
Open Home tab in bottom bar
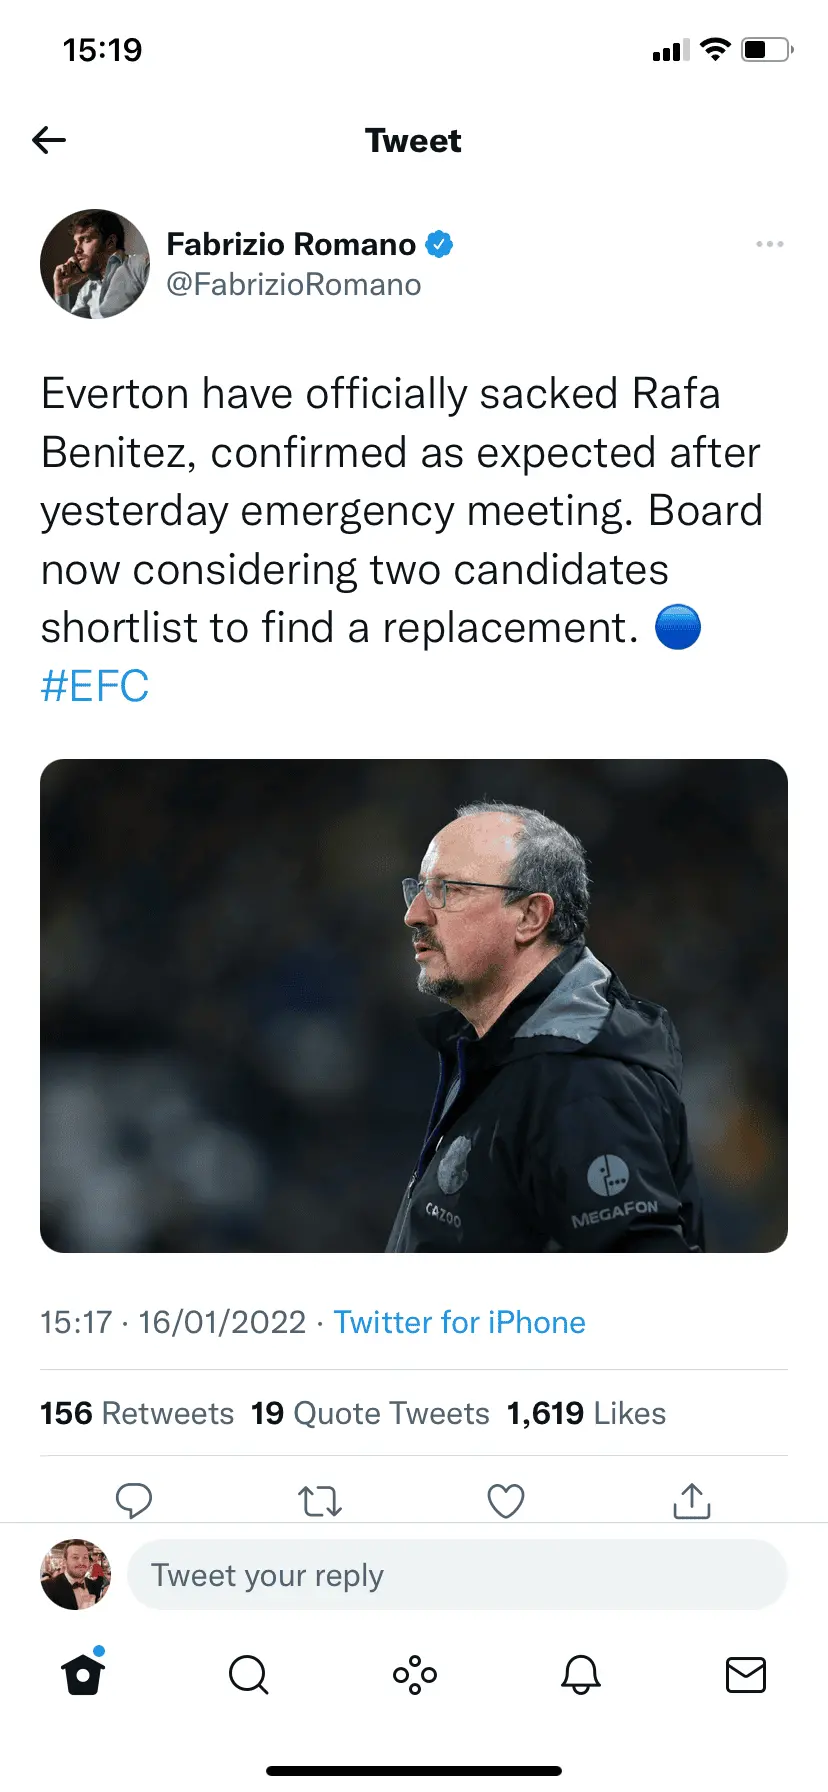(x=83, y=1674)
